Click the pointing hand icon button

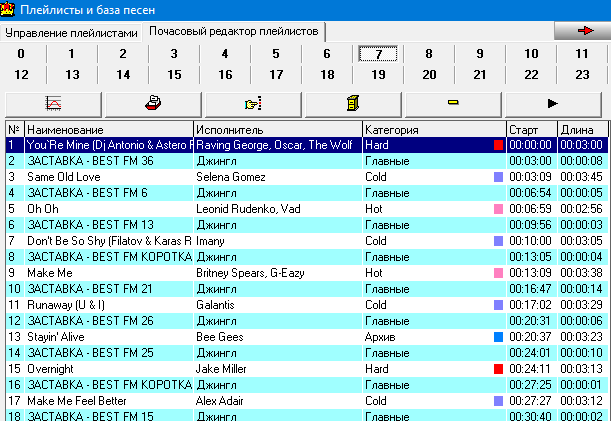(x=253, y=104)
